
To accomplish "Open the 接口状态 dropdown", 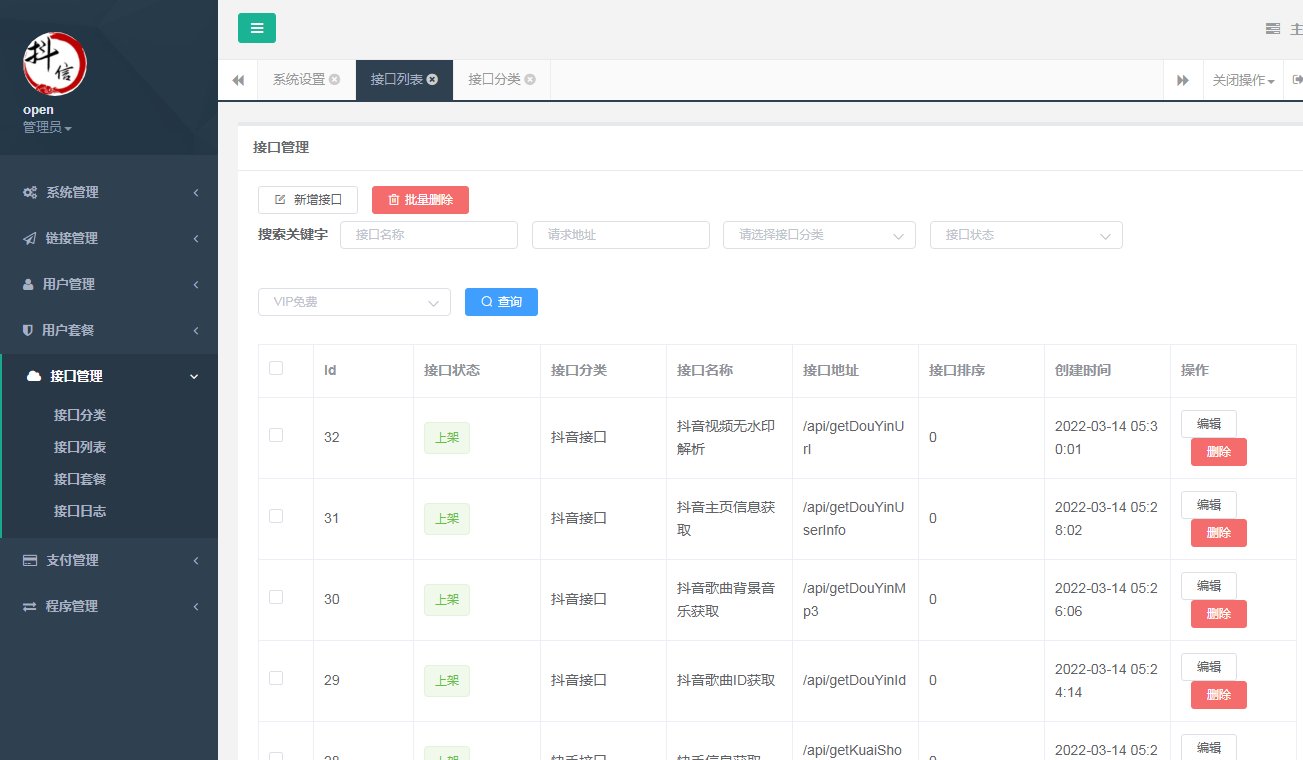I will point(1026,235).
